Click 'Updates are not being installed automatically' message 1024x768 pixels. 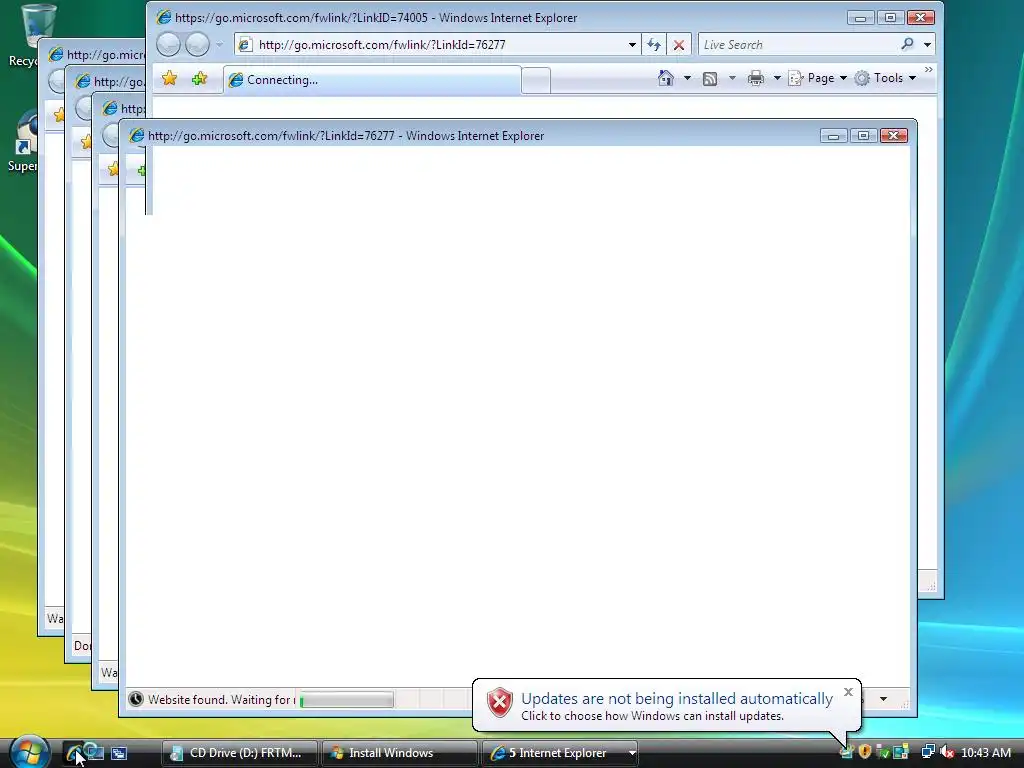click(x=677, y=698)
